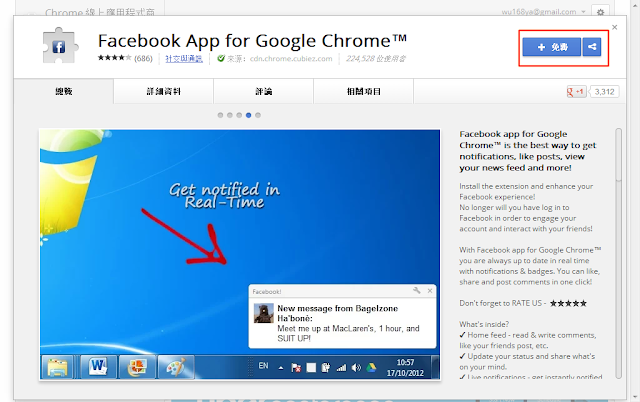Click the folder icon in the pictured taskbar
The image size is (640, 402).
click(58, 367)
